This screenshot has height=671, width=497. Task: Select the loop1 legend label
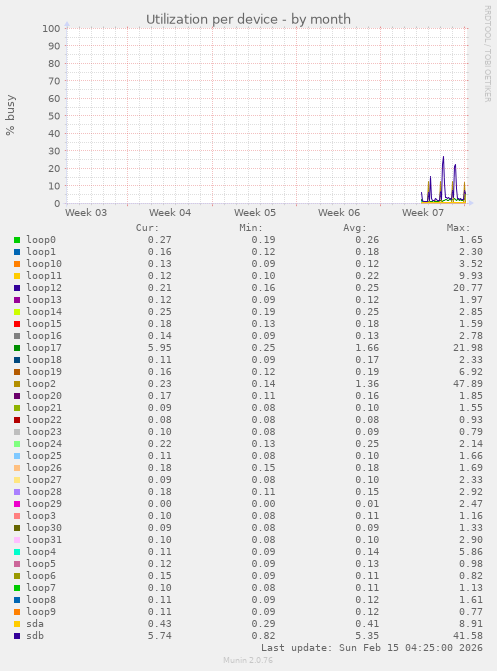tap(41, 252)
